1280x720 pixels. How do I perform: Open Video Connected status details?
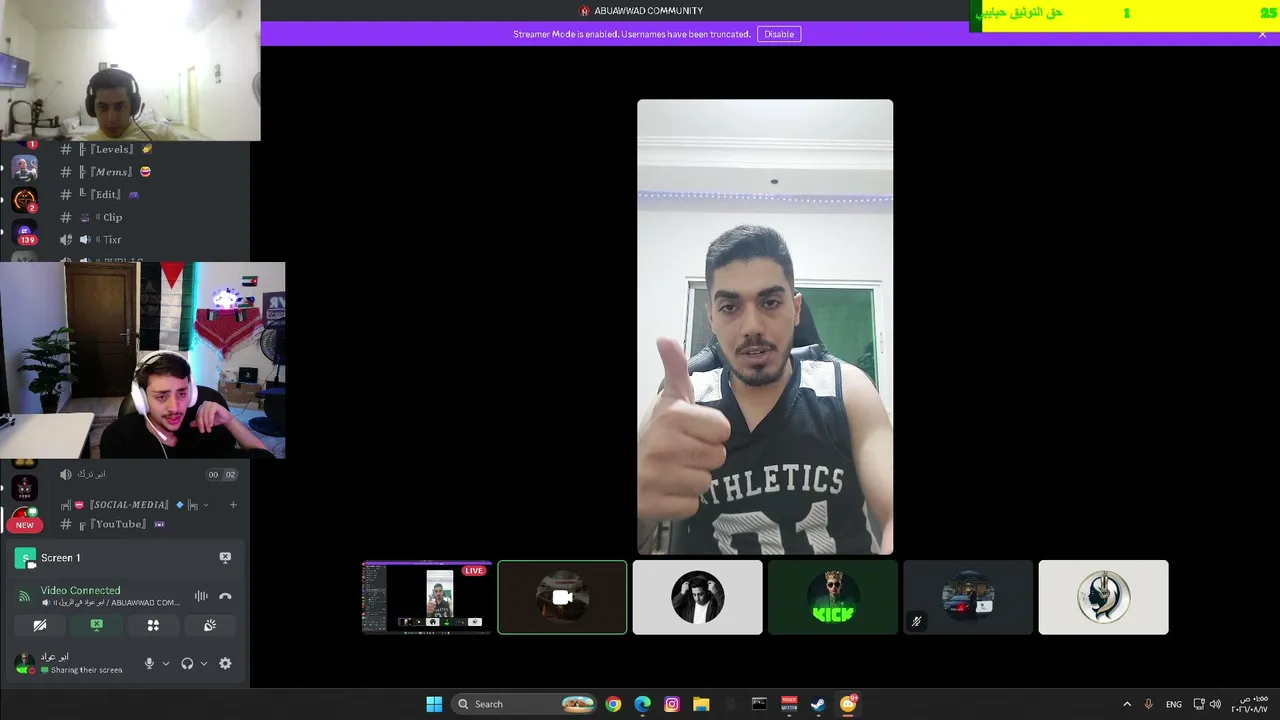(x=80, y=590)
